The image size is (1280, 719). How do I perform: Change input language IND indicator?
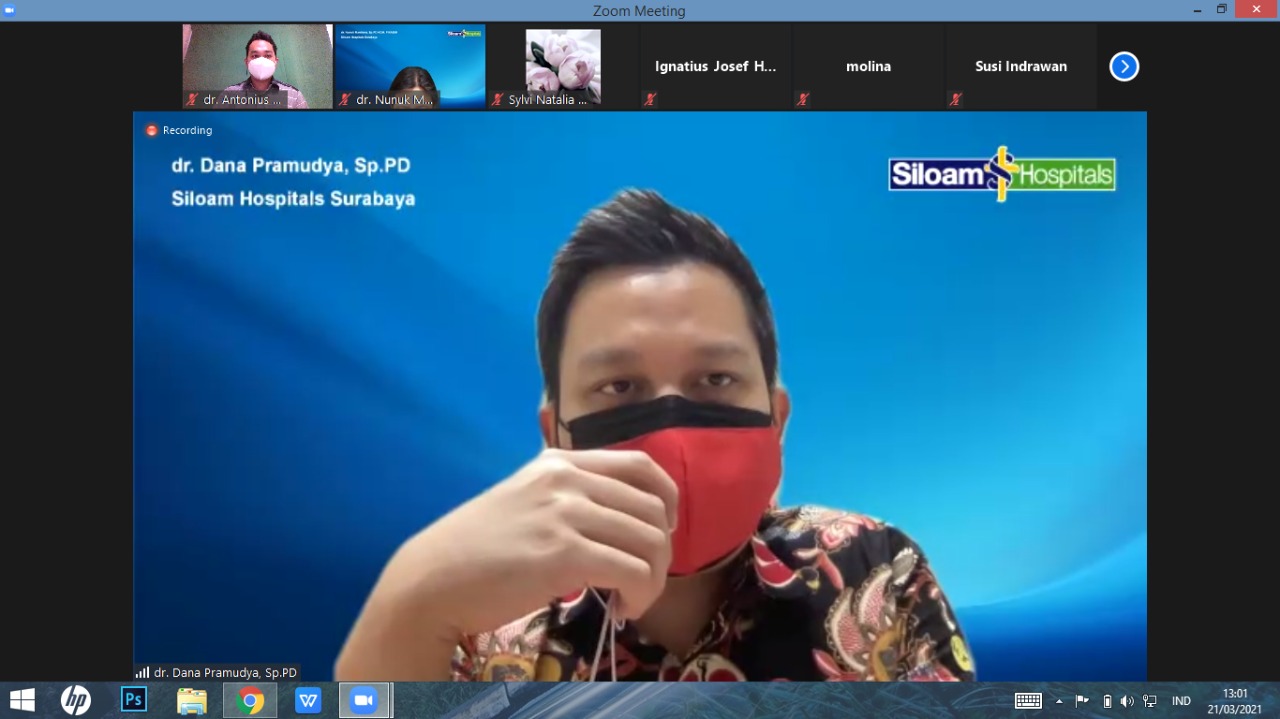[x=1181, y=701]
